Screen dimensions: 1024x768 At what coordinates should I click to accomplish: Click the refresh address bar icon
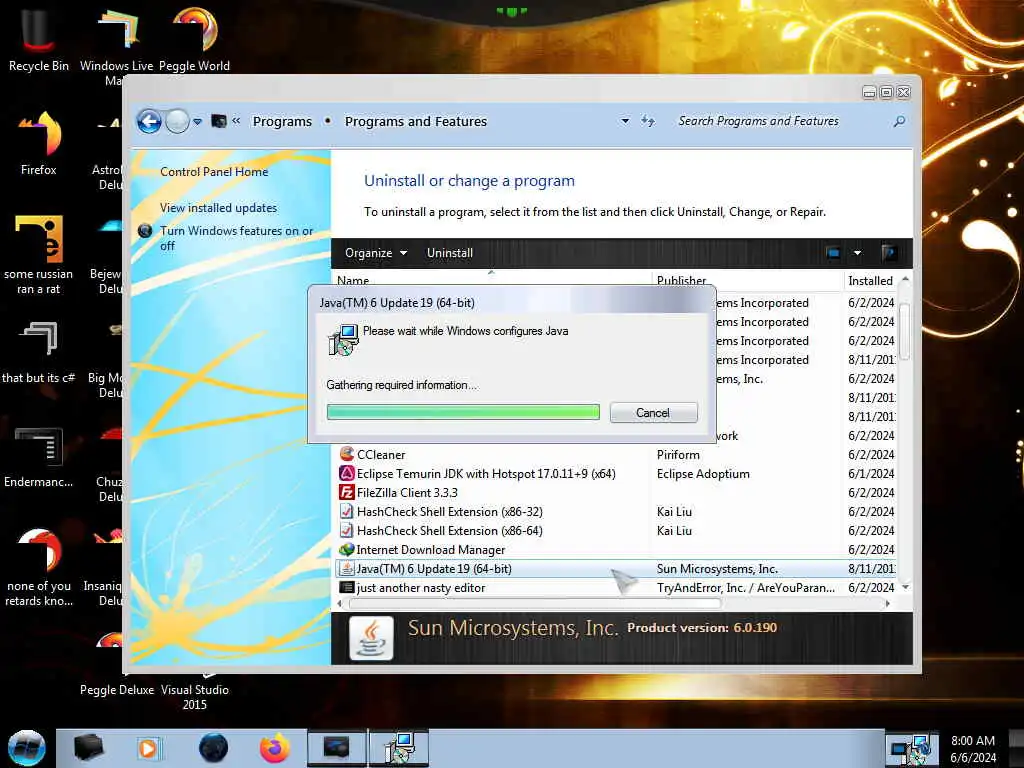(648, 121)
